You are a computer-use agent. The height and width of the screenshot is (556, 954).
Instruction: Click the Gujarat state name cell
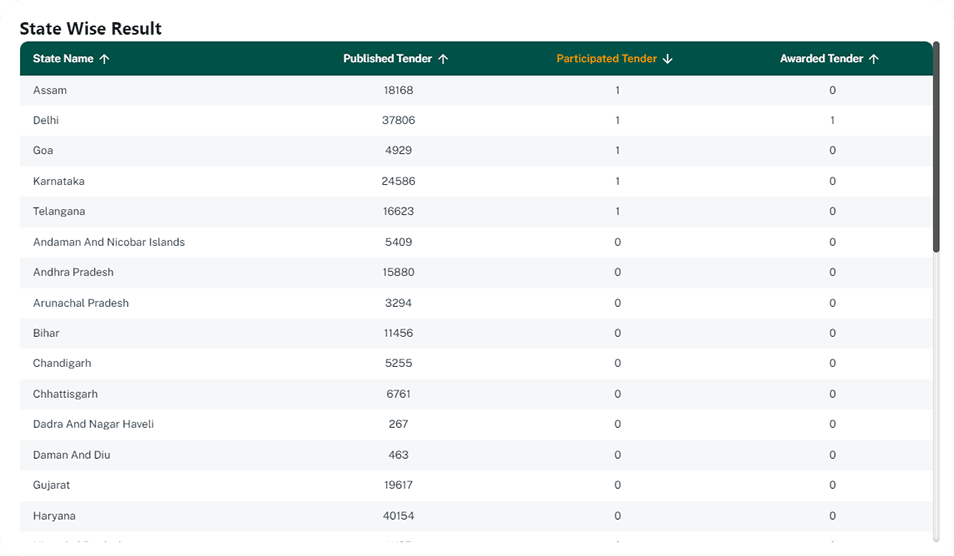coord(51,485)
